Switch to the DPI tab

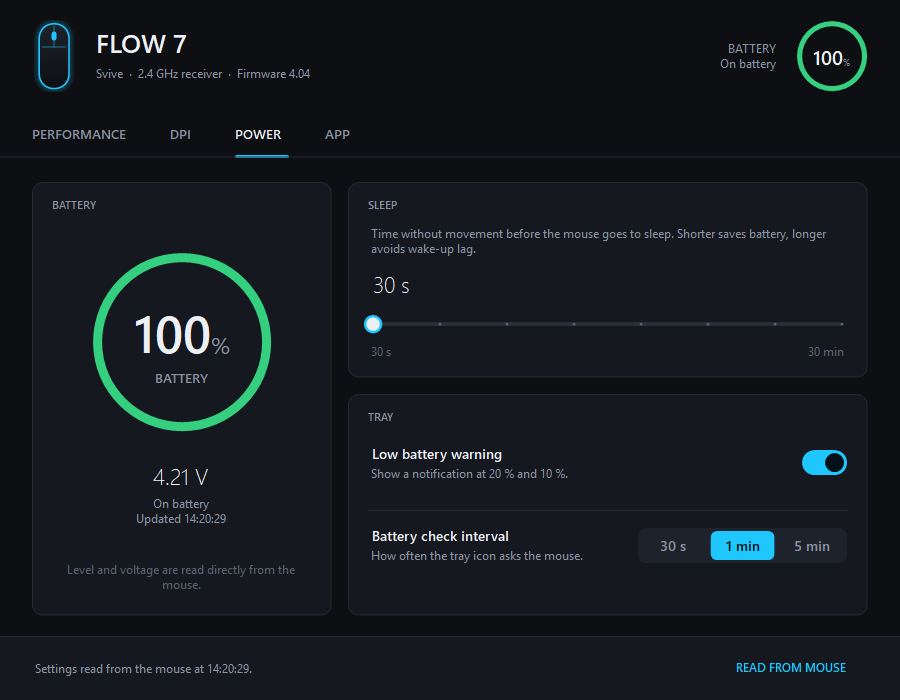tap(180, 134)
